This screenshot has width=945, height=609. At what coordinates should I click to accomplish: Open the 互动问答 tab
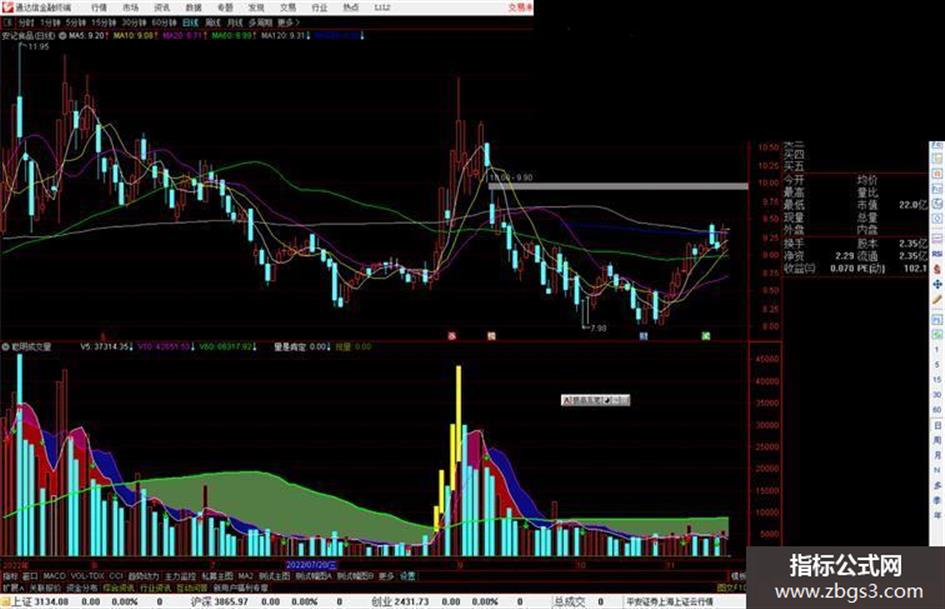pos(192,587)
